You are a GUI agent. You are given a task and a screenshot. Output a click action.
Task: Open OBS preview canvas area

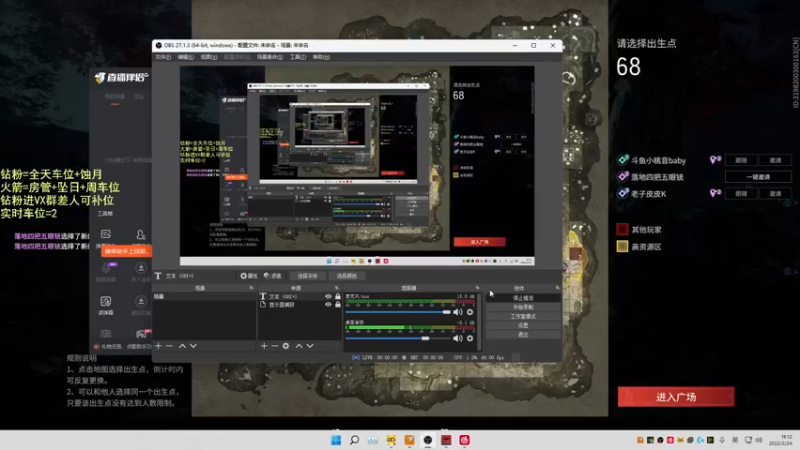[x=357, y=166]
